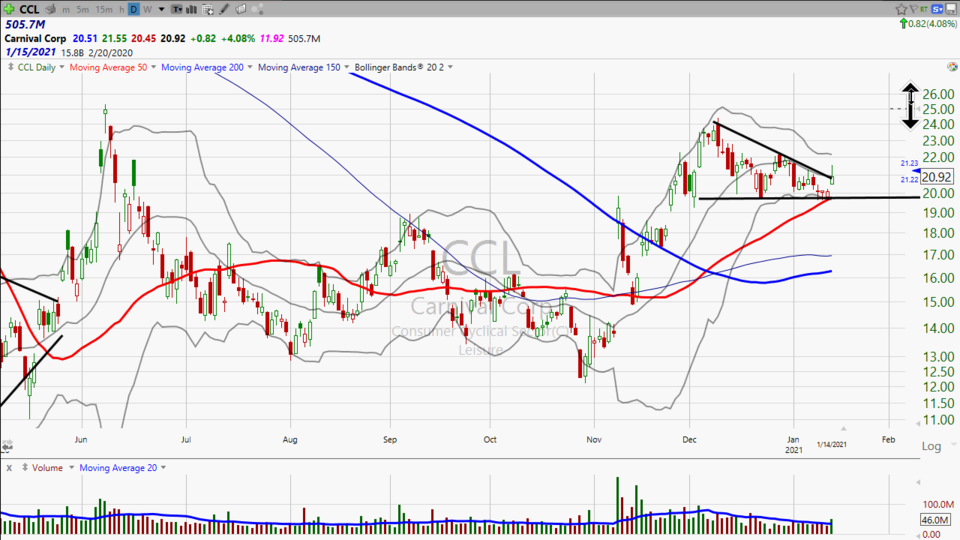Viewport: 960px width, 540px height.
Task: Click the reorder arrows beside CCL Daily
Action: click(10, 67)
